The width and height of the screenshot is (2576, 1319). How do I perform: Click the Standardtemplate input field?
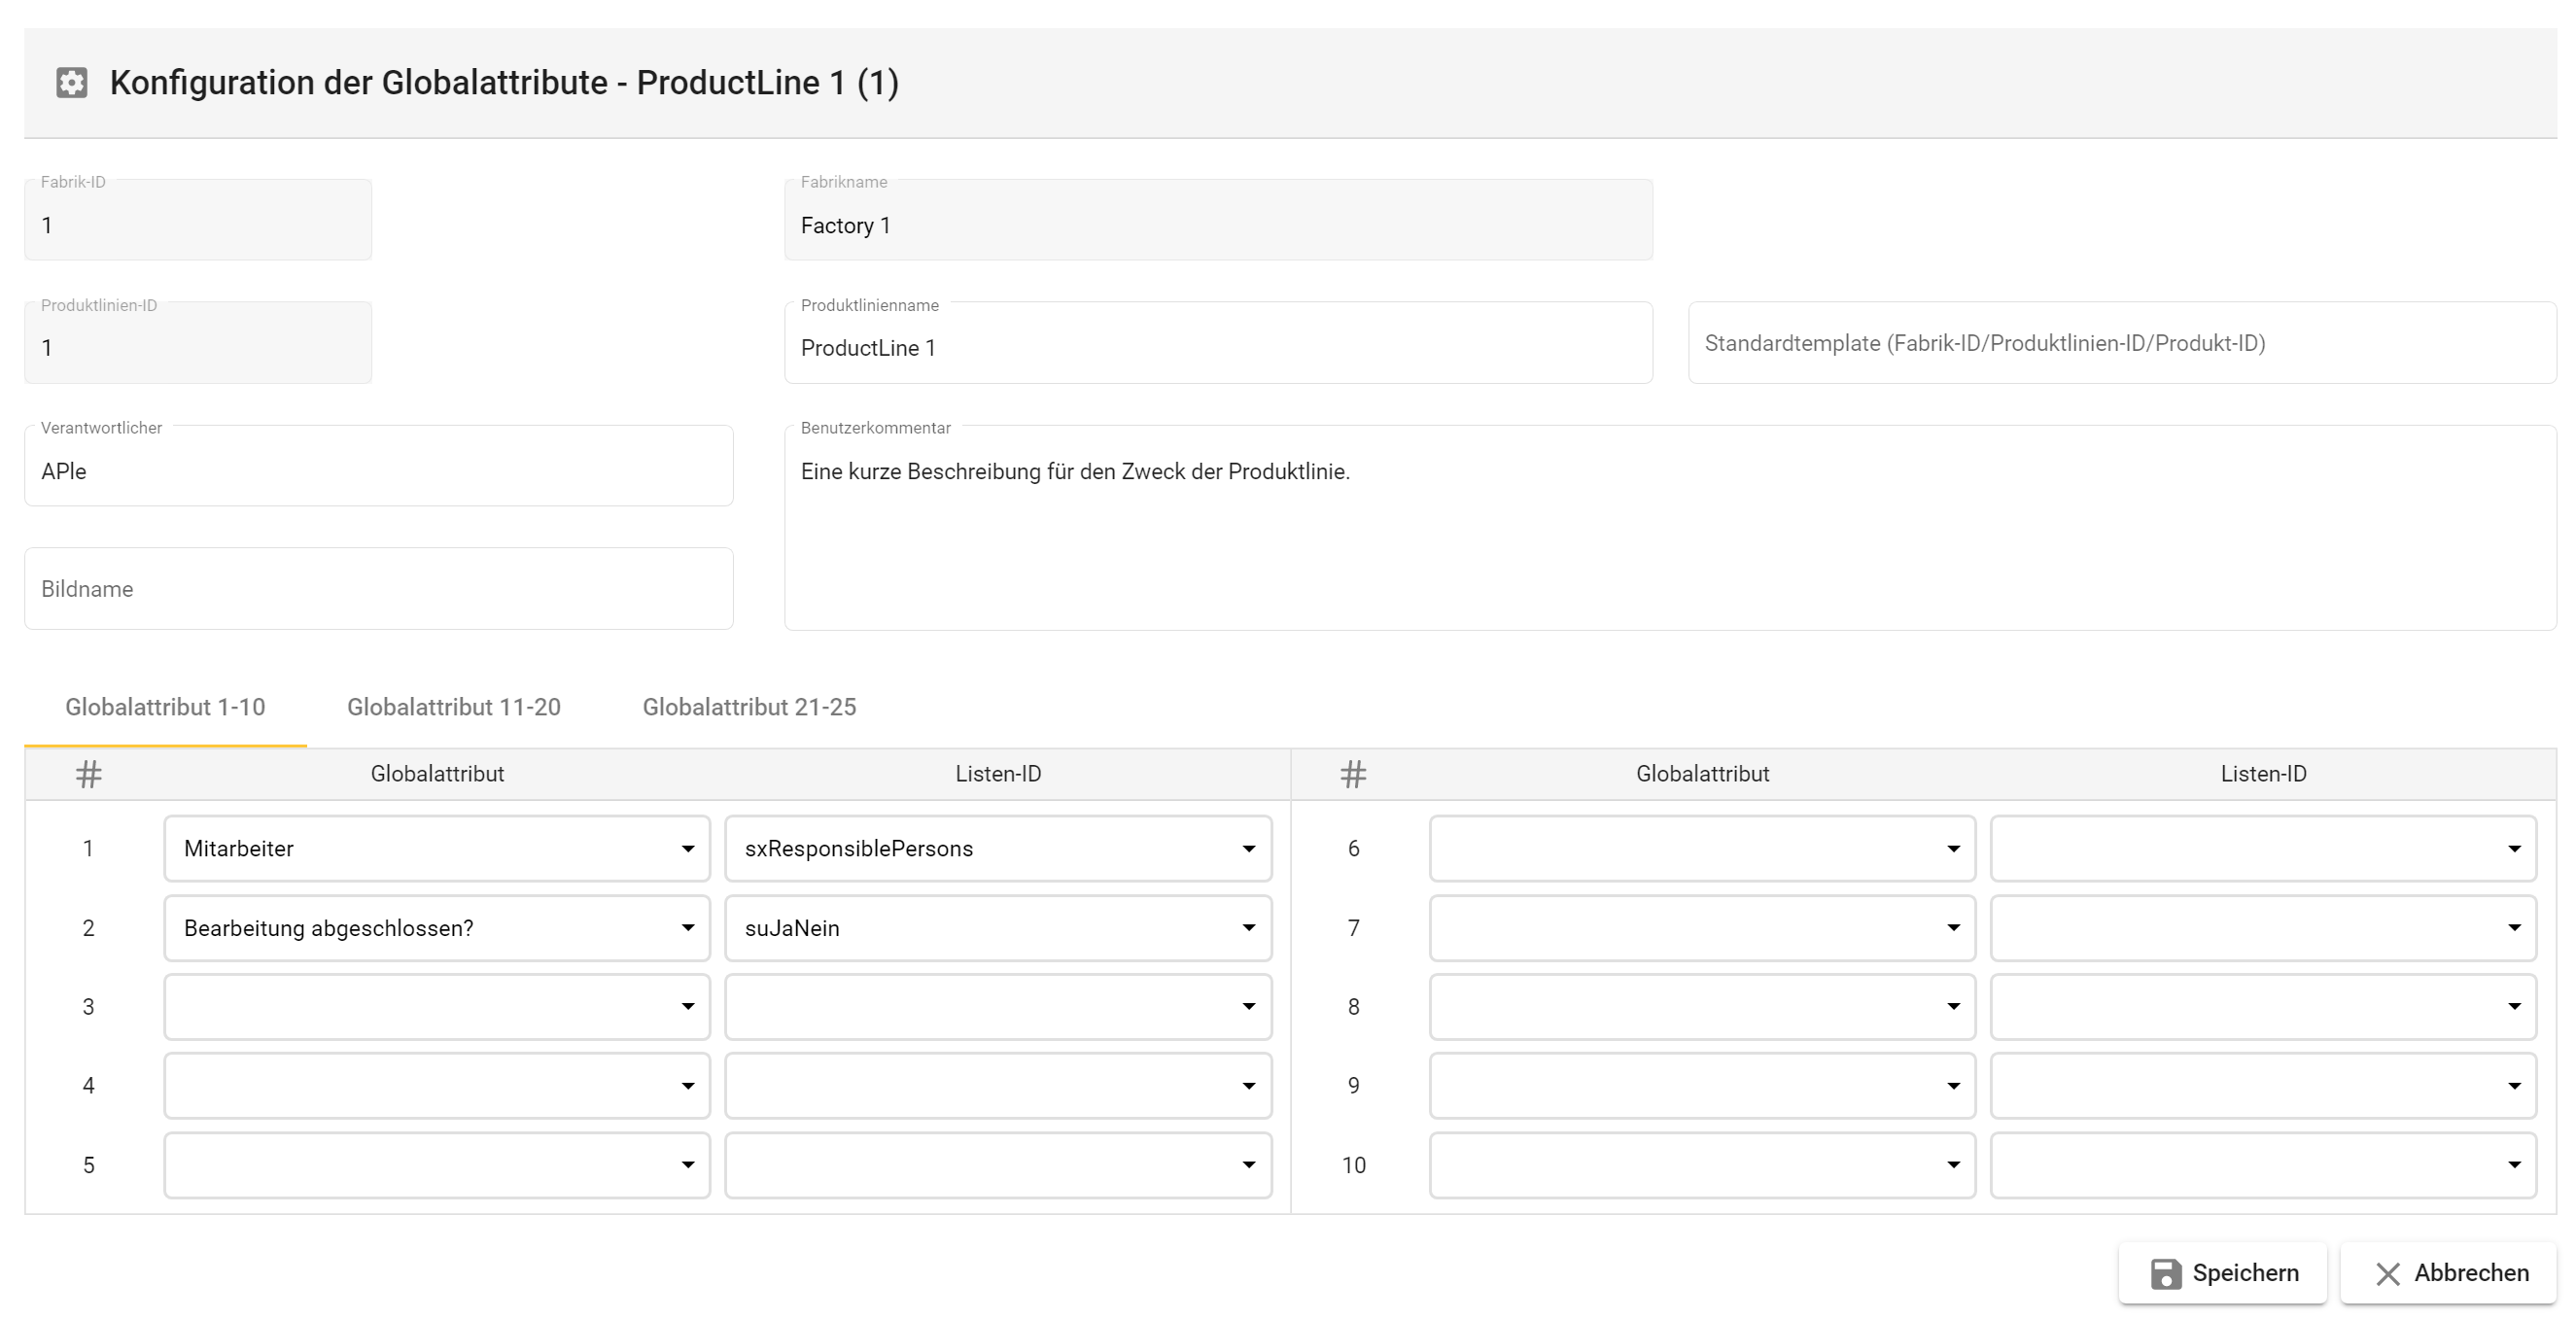(2121, 343)
